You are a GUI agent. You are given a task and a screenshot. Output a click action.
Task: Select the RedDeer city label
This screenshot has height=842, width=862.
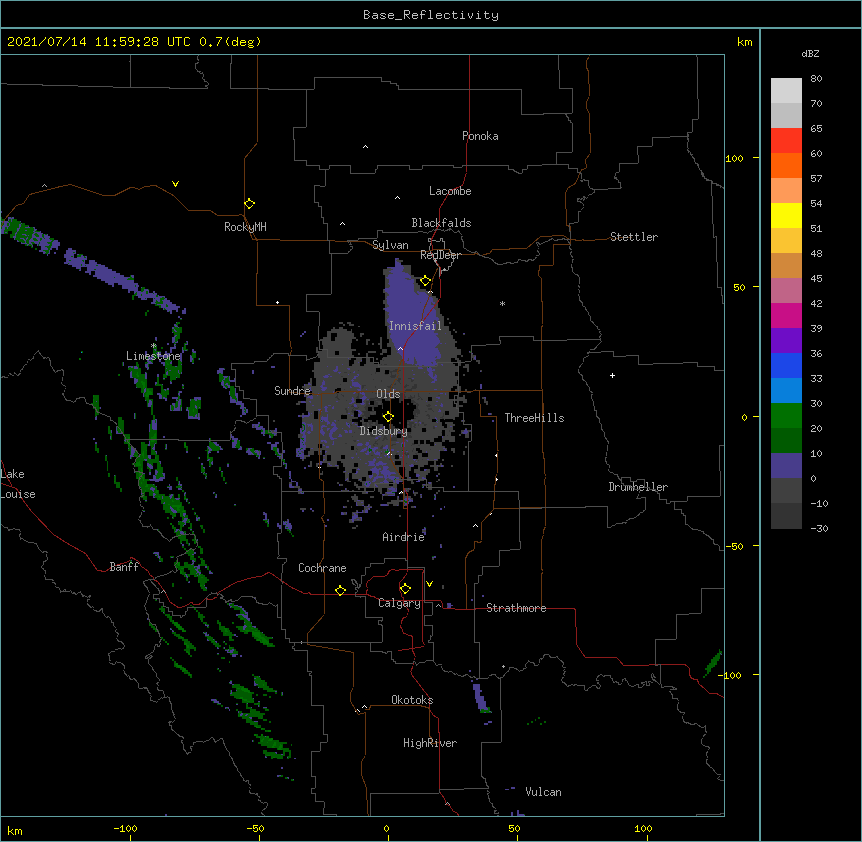440,255
